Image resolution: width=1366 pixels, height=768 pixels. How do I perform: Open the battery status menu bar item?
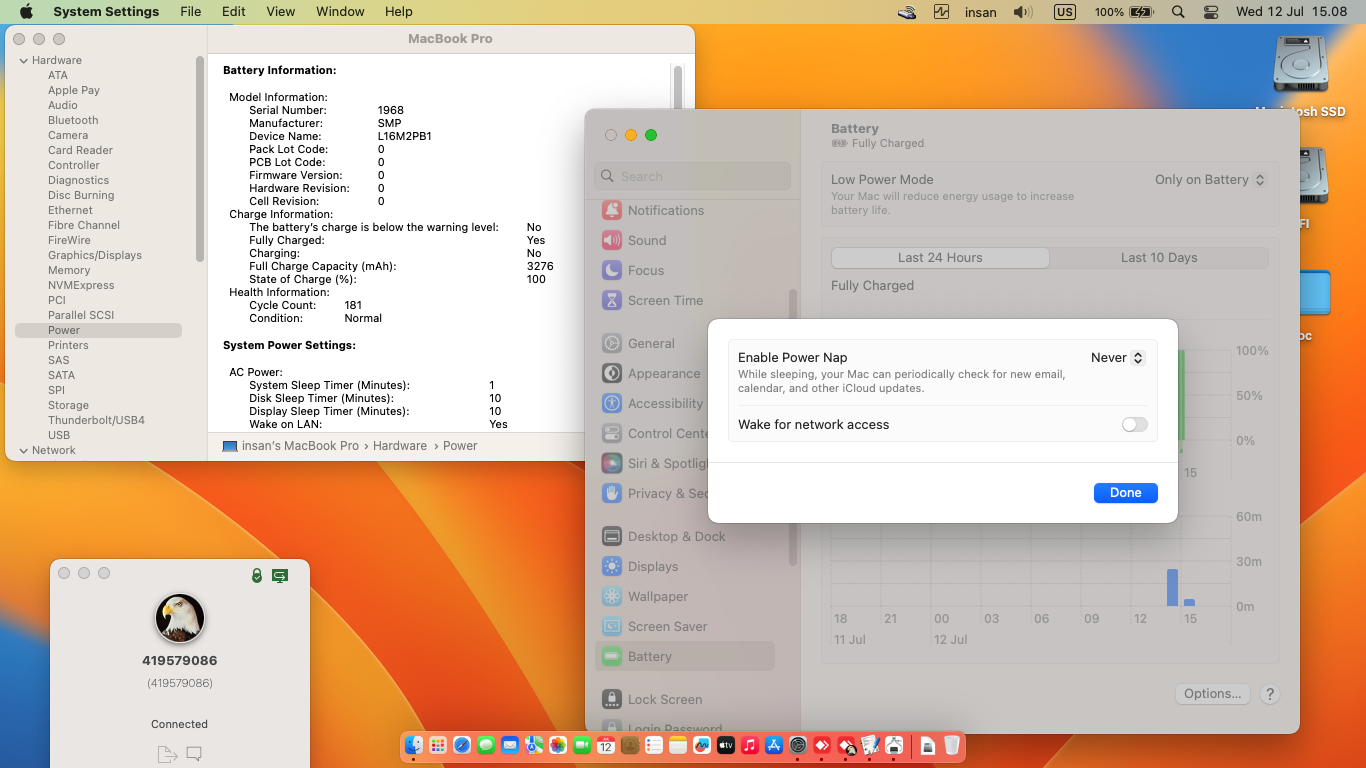pyautogui.click(x=1124, y=12)
